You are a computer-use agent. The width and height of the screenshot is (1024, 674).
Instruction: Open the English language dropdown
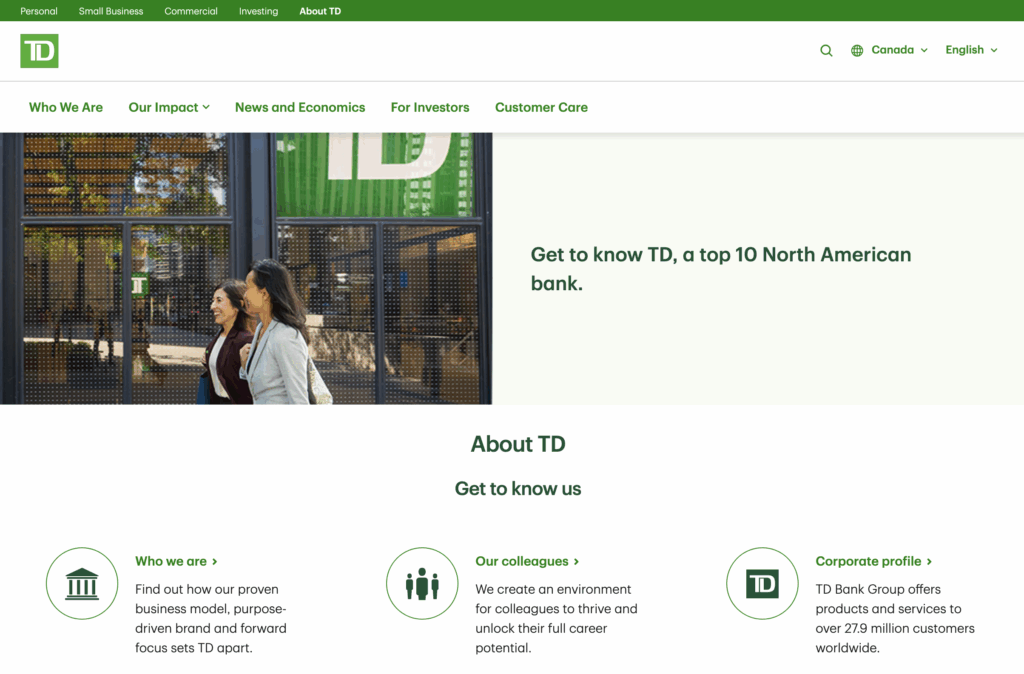[971, 50]
